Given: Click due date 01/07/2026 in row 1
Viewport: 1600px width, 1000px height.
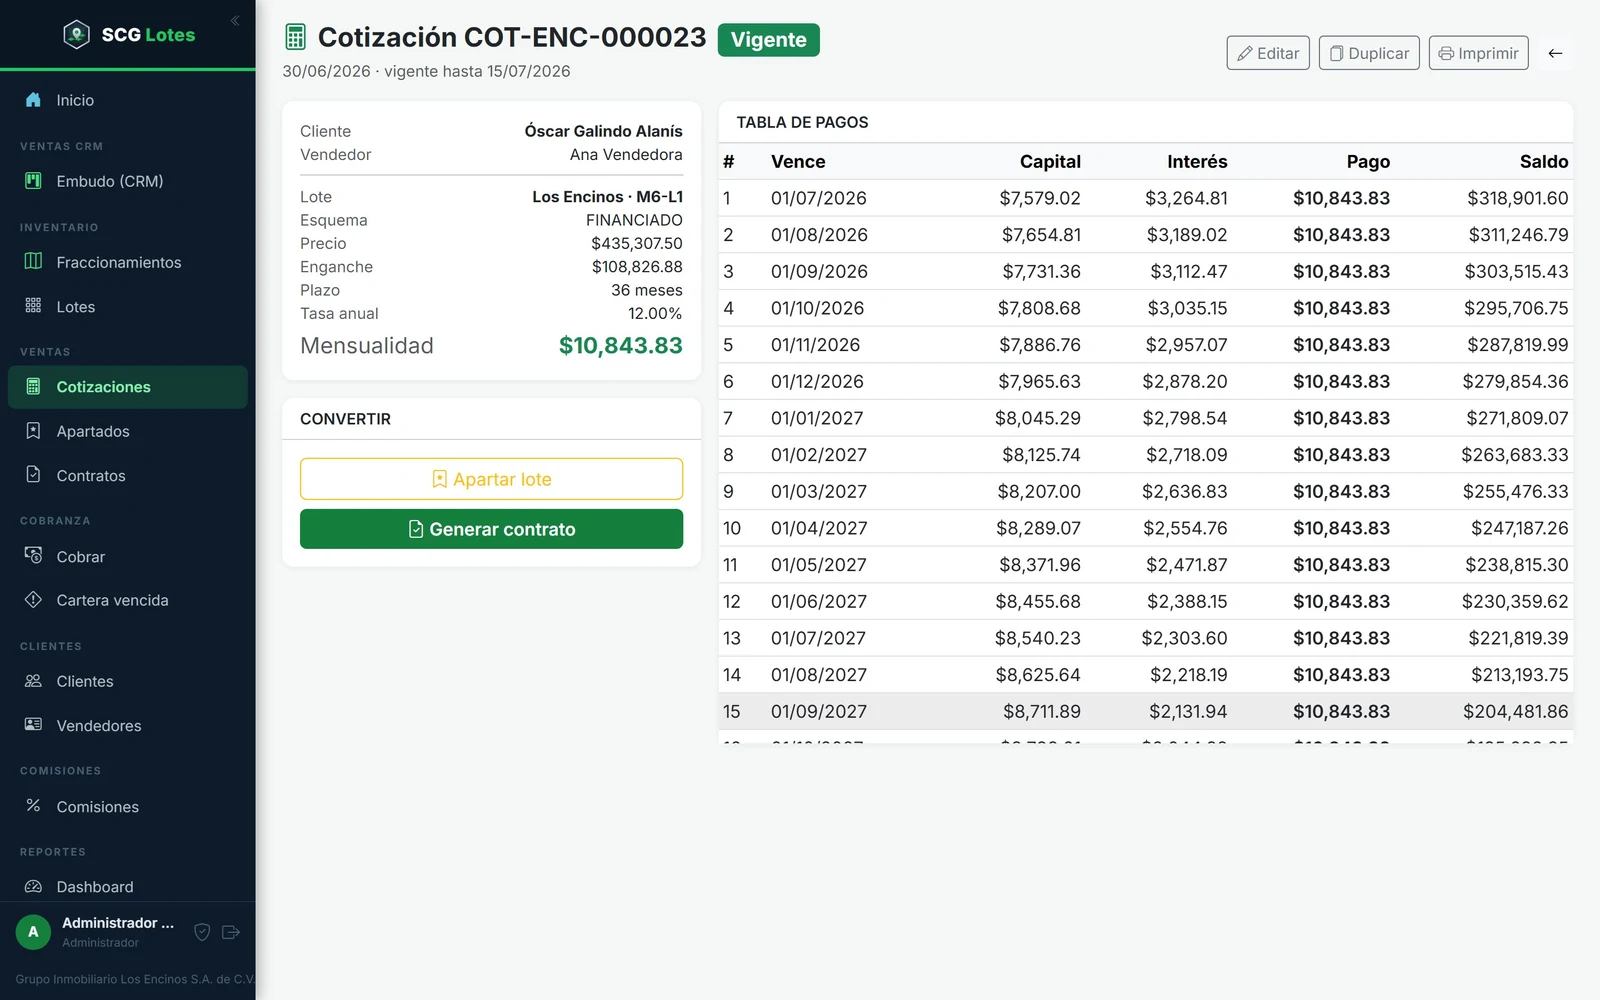Looking at the screenshot, I should pyautogui.click(x=819, y=198).
